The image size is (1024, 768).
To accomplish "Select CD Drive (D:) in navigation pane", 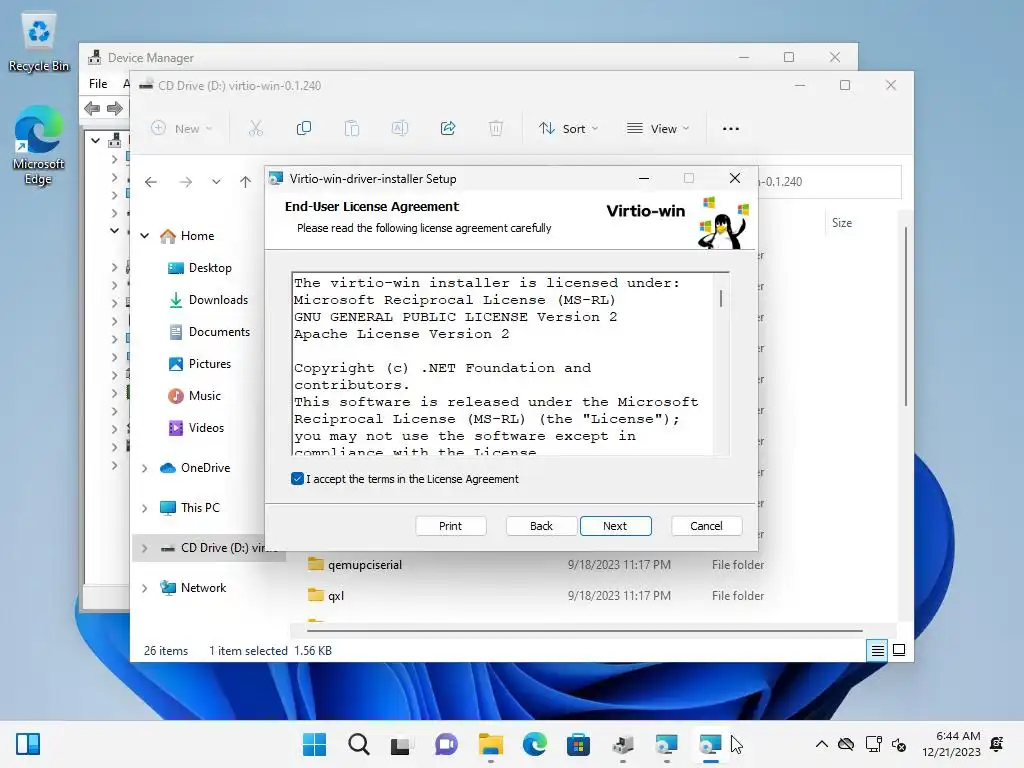I will pos(209,548).
